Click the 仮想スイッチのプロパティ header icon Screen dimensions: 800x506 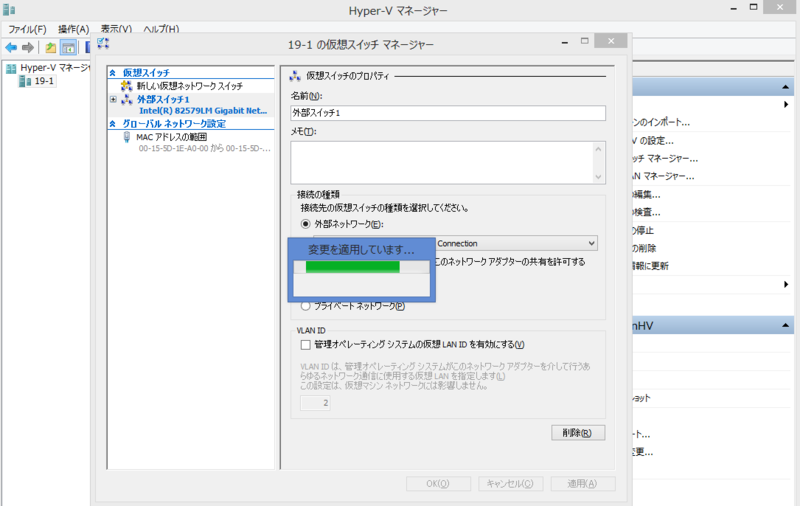pos(295,76)
